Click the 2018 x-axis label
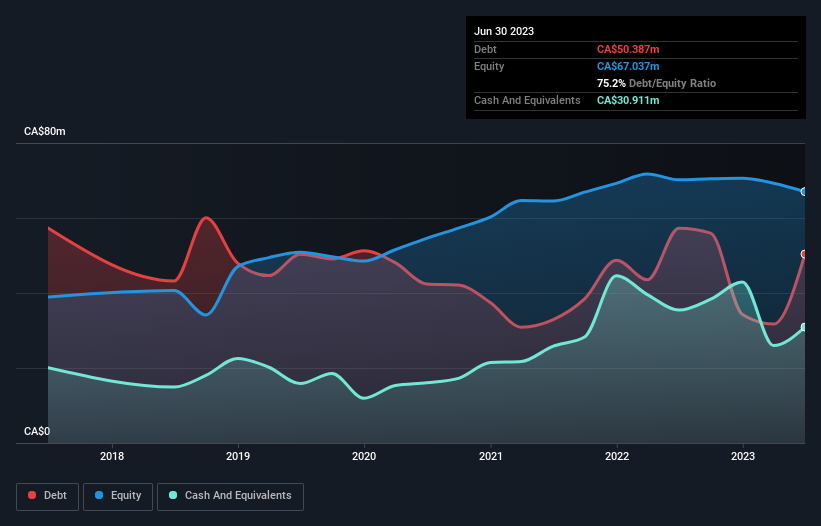 pos(112,456)
